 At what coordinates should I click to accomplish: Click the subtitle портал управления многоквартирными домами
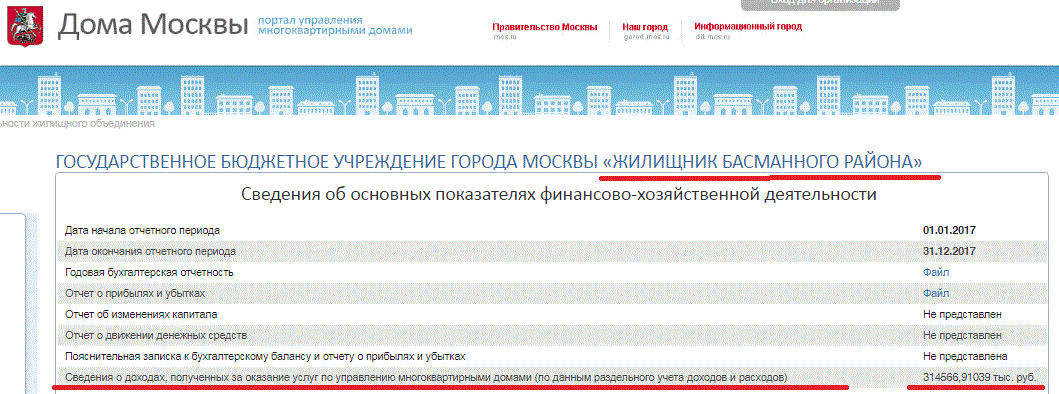pos(335,25)
